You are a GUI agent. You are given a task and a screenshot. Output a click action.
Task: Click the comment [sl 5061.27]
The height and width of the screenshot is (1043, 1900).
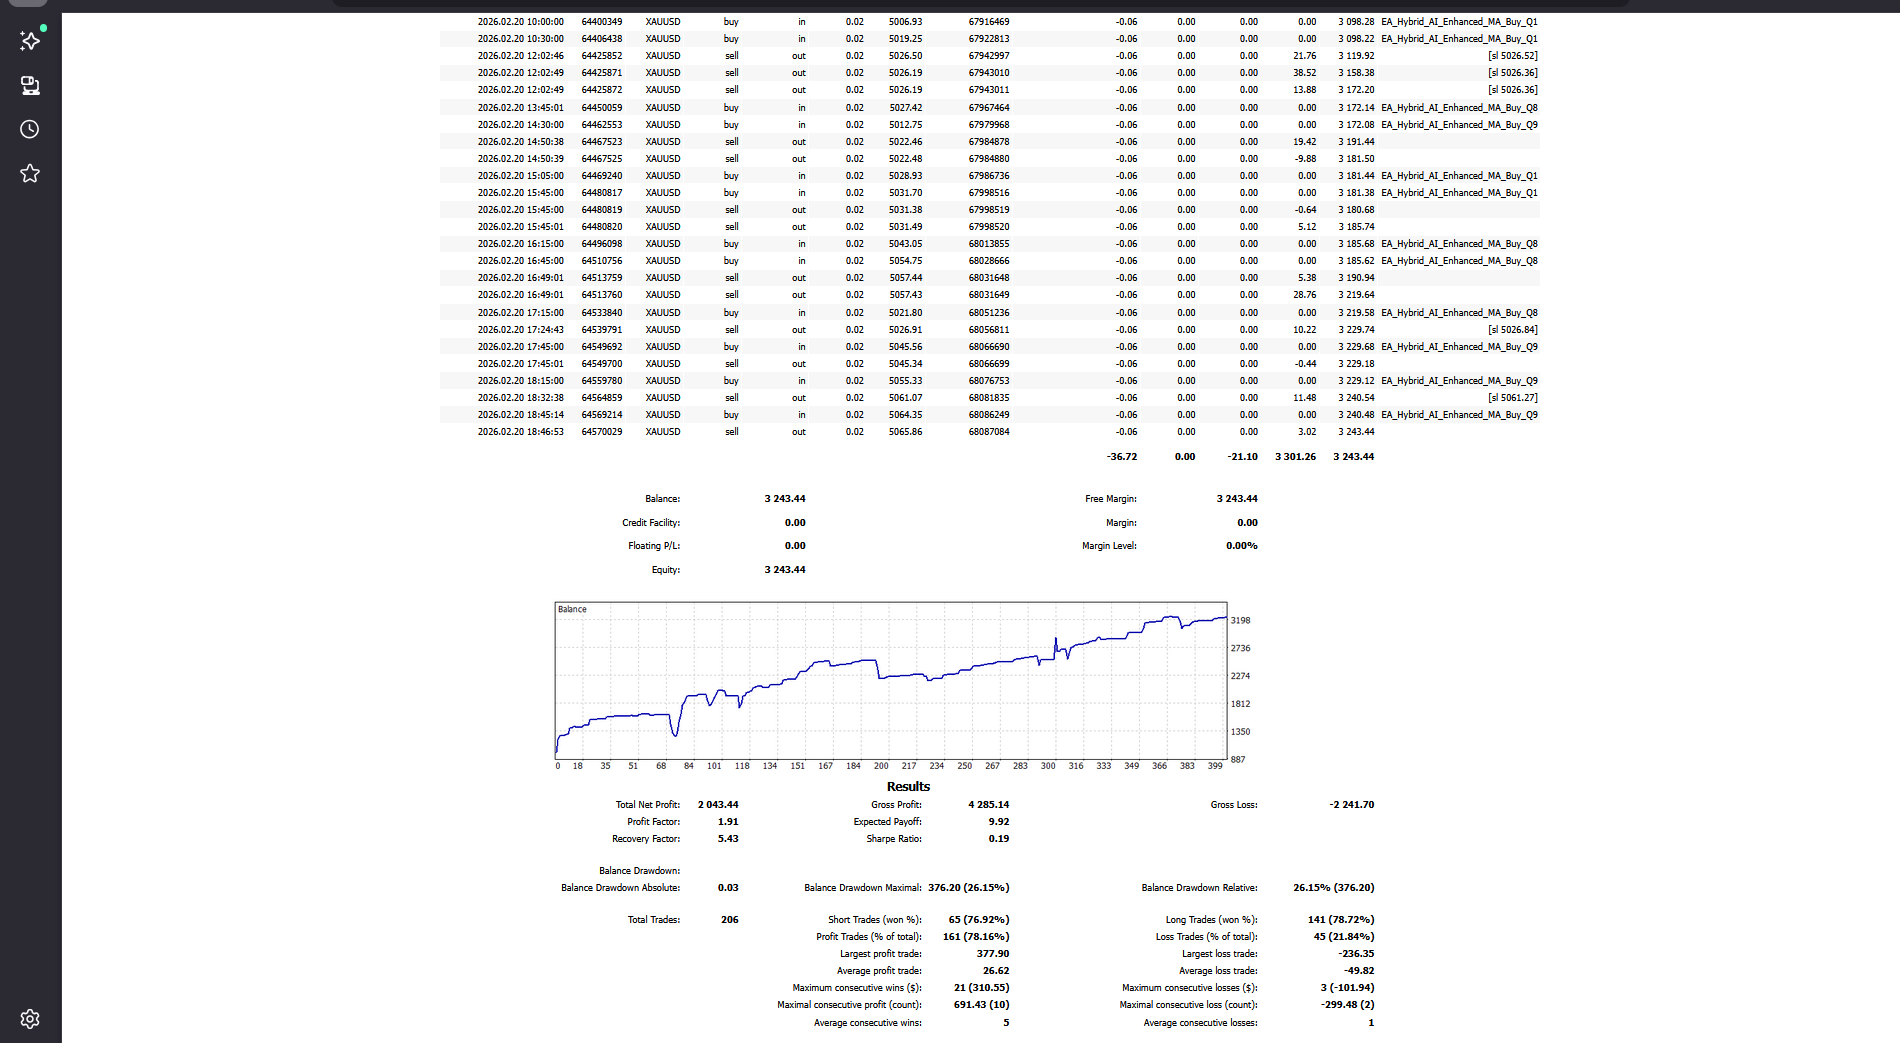pyautogui.click(x=1512, y=398)
